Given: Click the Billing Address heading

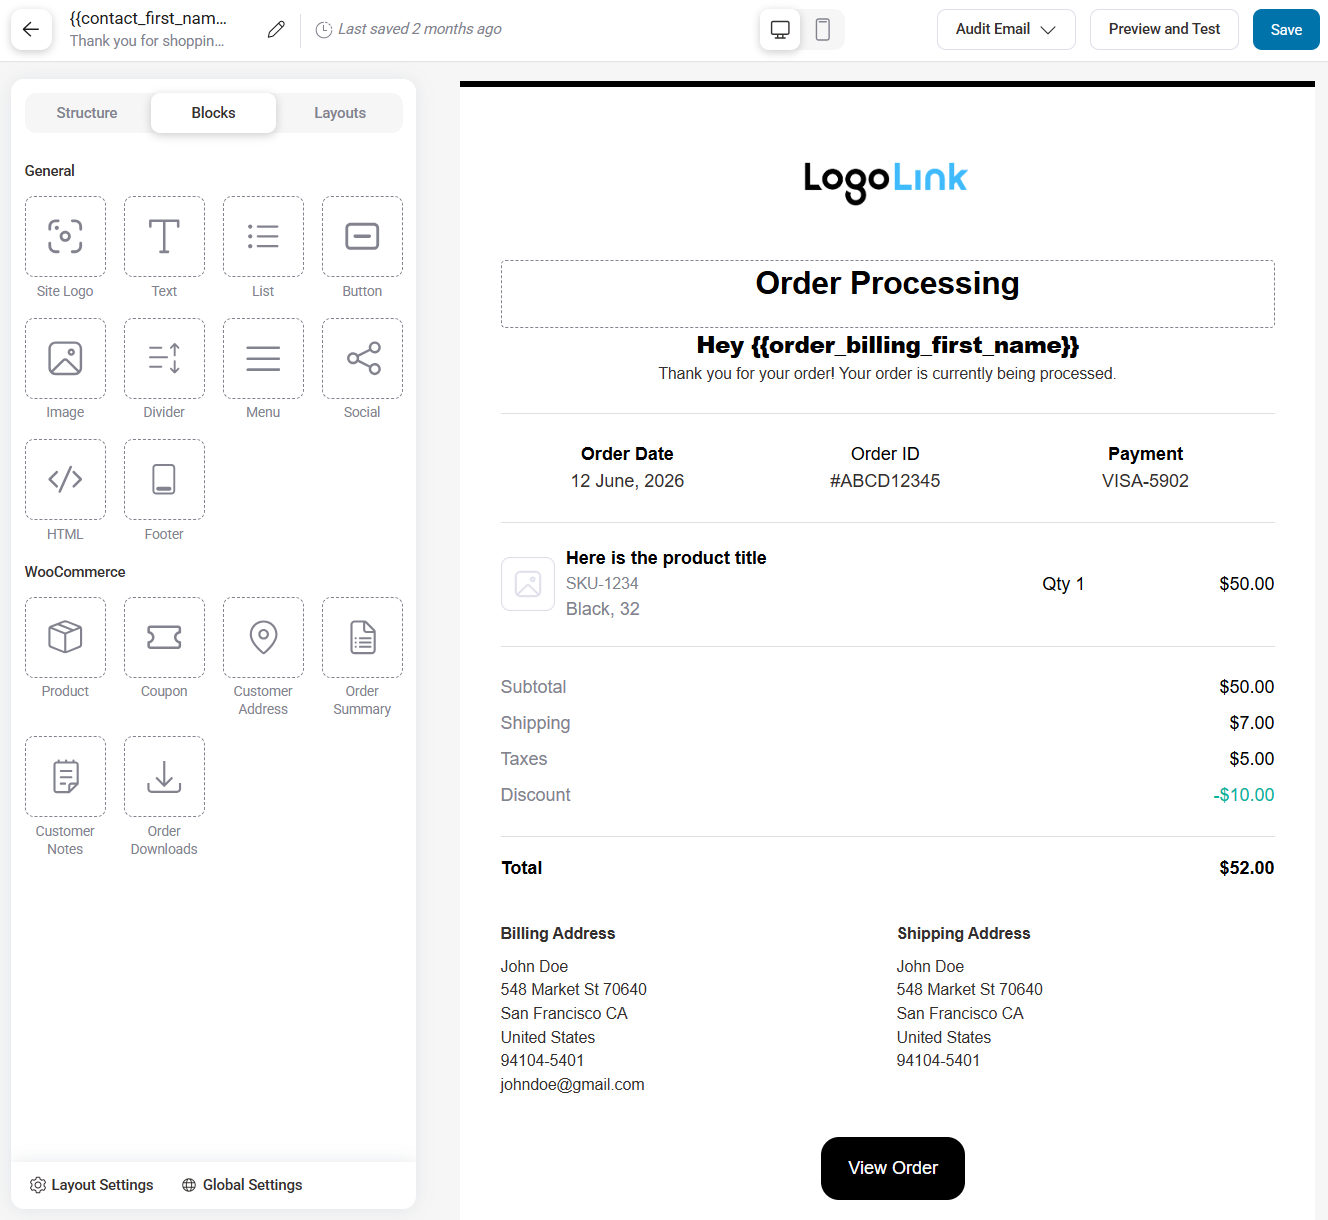Looking at the screenshot, I should tap(558, 933).
